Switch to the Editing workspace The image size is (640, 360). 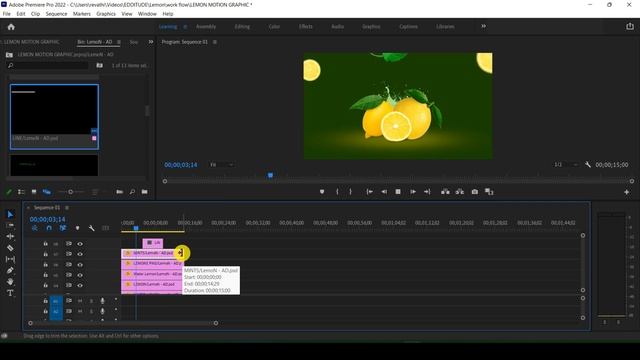pyautogui.click(x=242, y=27)
